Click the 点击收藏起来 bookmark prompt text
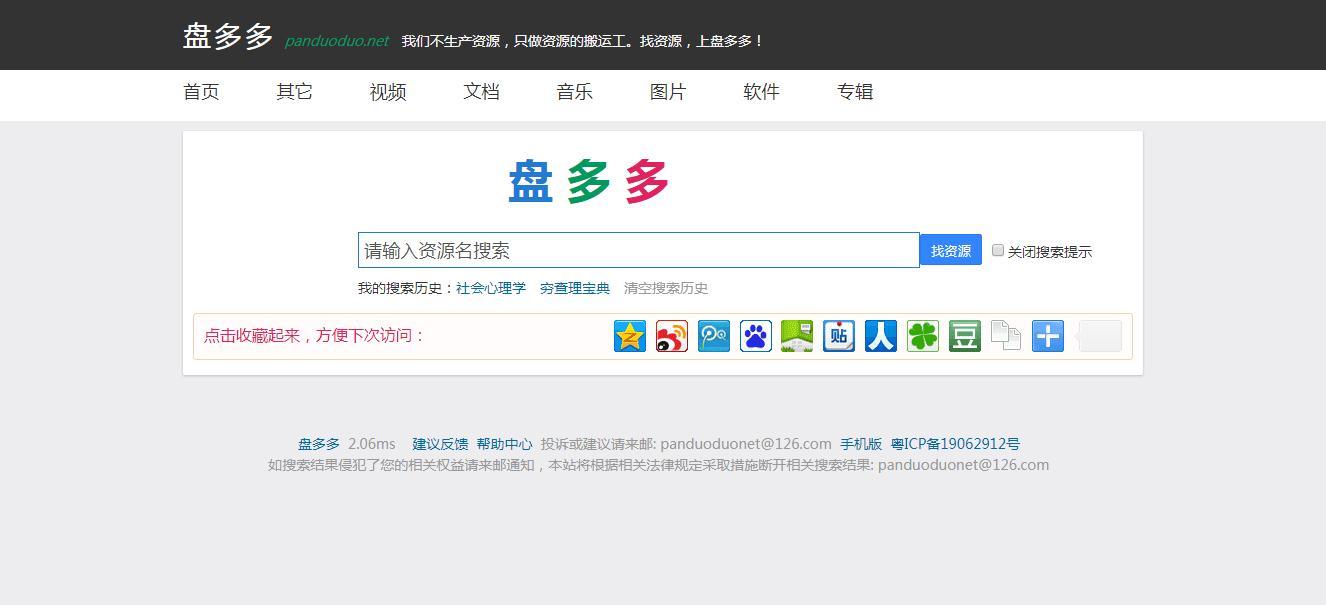 315,336
